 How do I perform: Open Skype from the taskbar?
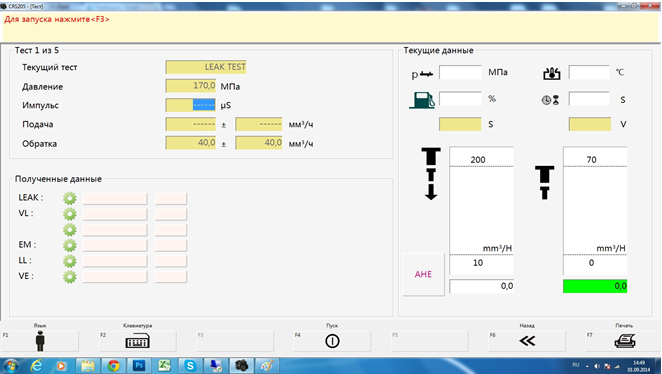click(190, 366)
